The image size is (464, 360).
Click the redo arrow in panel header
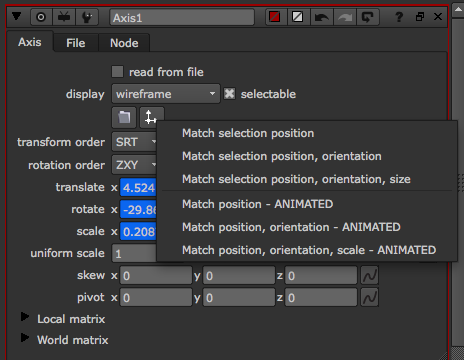(x=345, y=17)
